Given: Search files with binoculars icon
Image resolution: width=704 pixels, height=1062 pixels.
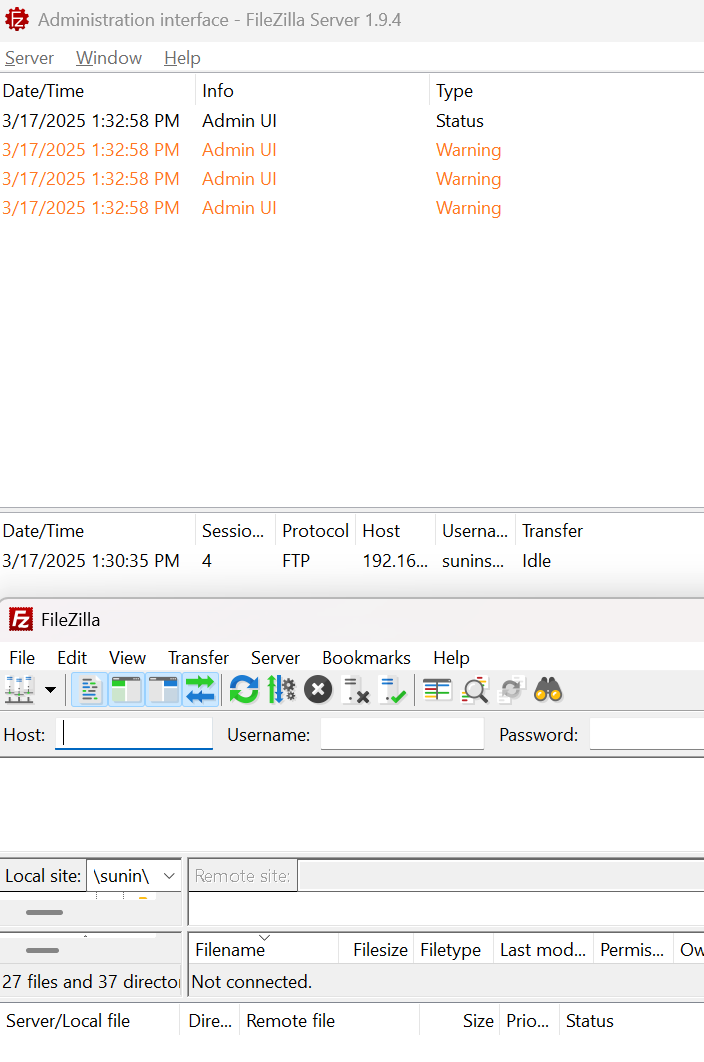Looking at the screenshot, I should tap(548, 690).
